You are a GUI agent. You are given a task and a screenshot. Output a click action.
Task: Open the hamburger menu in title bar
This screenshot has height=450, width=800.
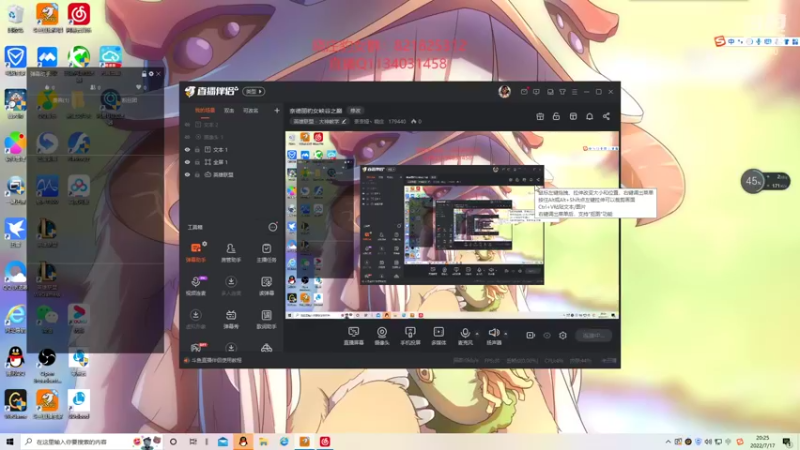click(x=574, y=92)
